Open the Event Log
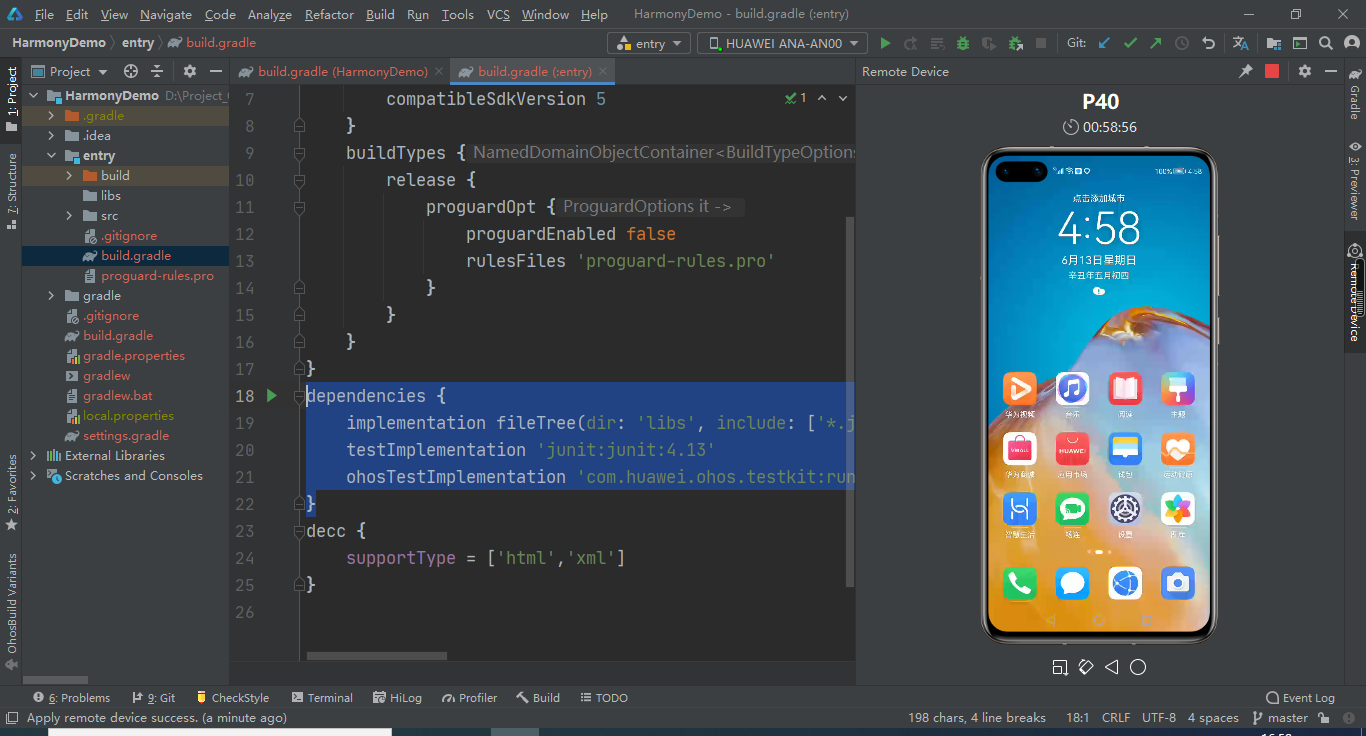This screenshot has width=1366, height=736. pyautogui.click(x=1300, y=697)
